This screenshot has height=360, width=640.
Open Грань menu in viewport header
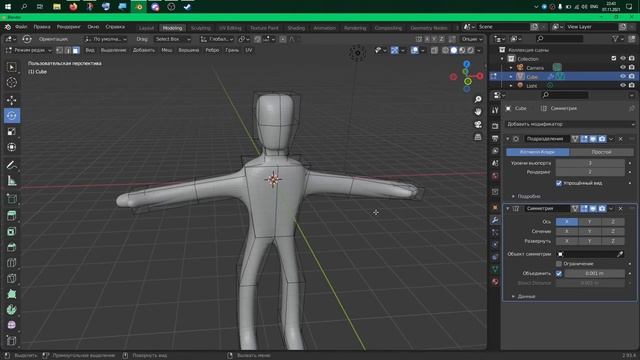coord(232,50)
